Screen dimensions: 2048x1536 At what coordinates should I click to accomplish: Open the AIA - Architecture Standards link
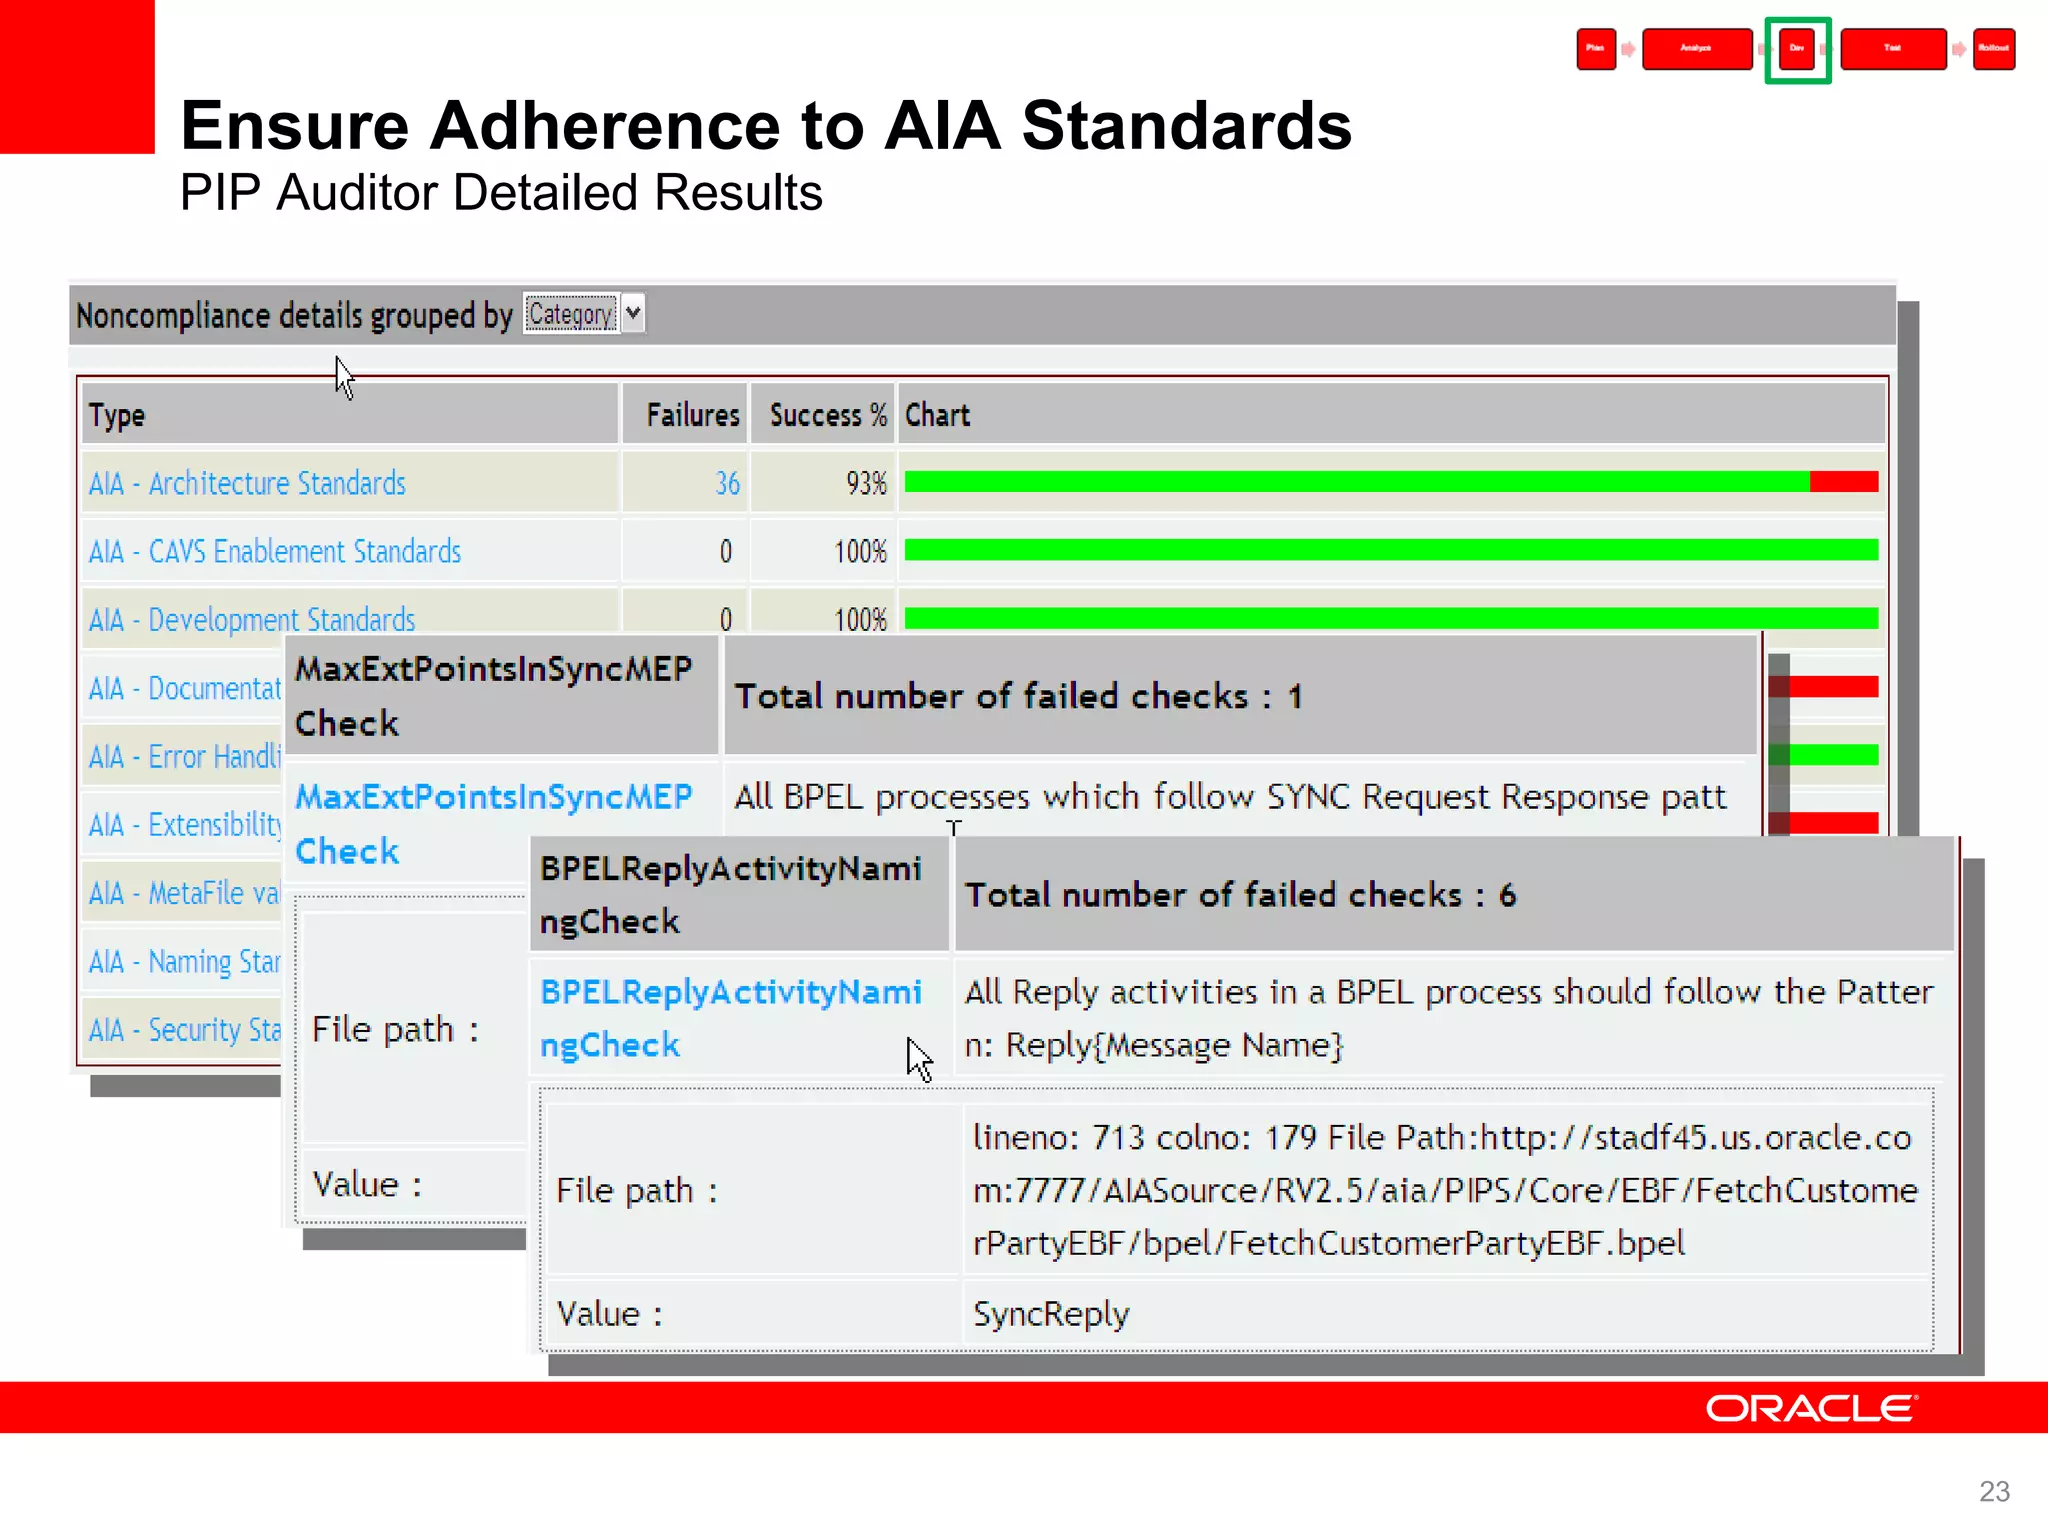point(247,484)
